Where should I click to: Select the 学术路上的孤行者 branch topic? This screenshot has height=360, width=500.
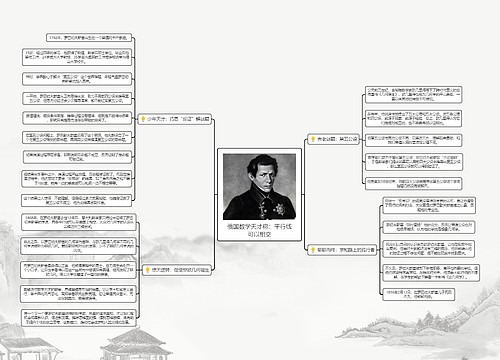[x=342, y=249]
